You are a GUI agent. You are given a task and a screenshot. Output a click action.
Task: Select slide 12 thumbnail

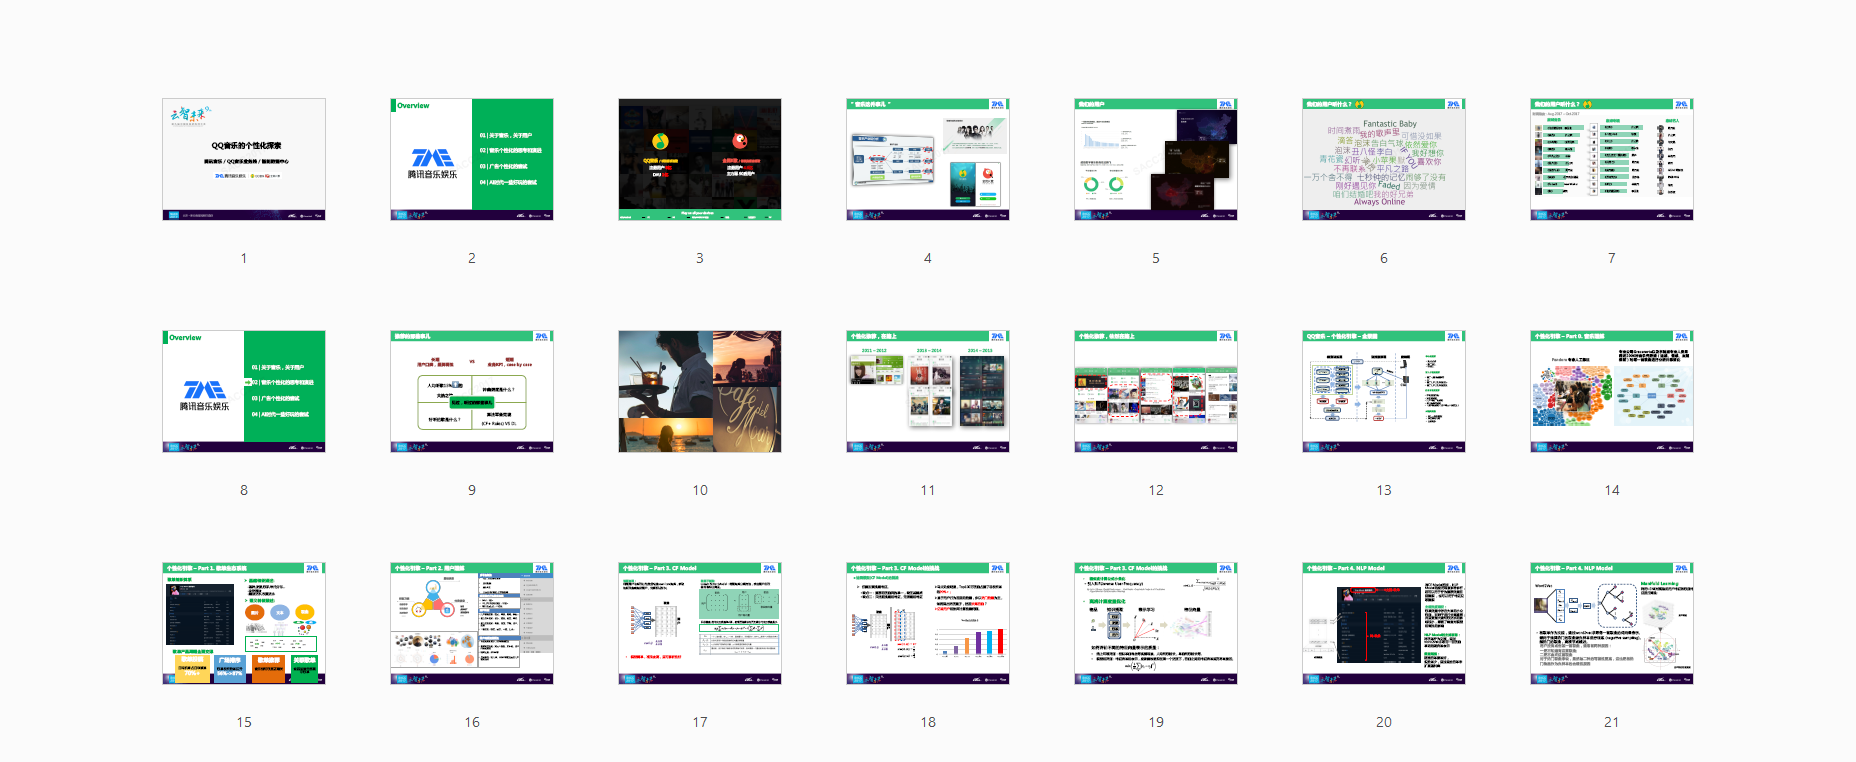(1156, 391)
